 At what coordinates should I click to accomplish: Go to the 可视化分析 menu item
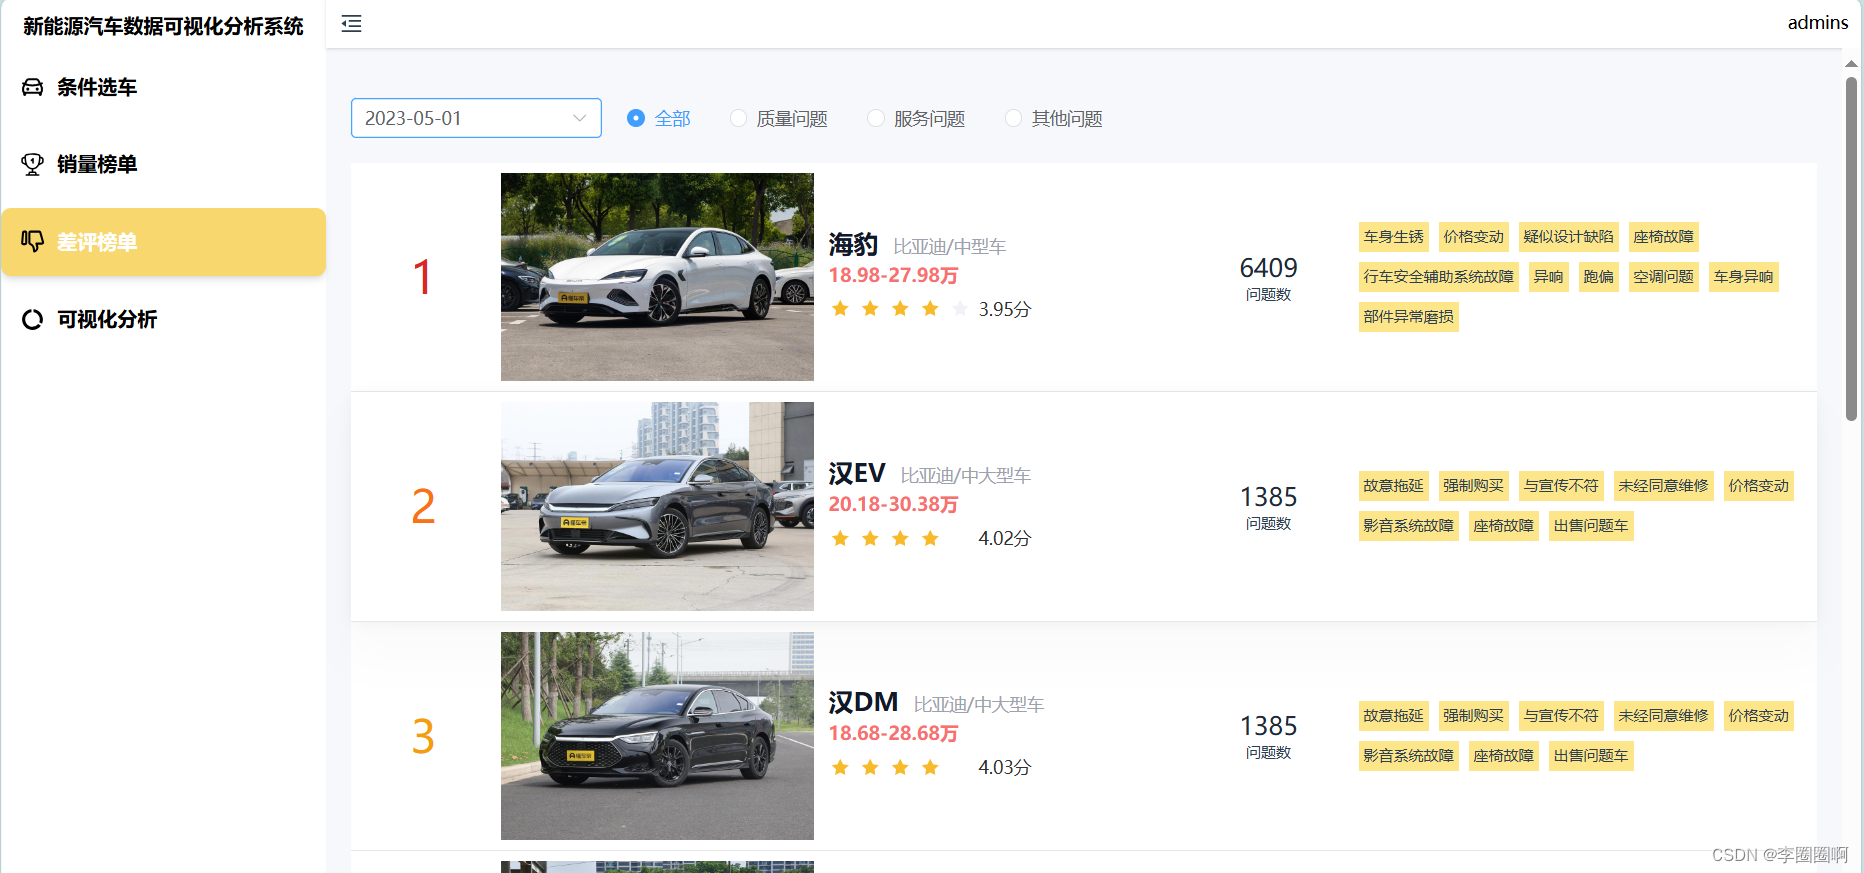coord(106,319)
